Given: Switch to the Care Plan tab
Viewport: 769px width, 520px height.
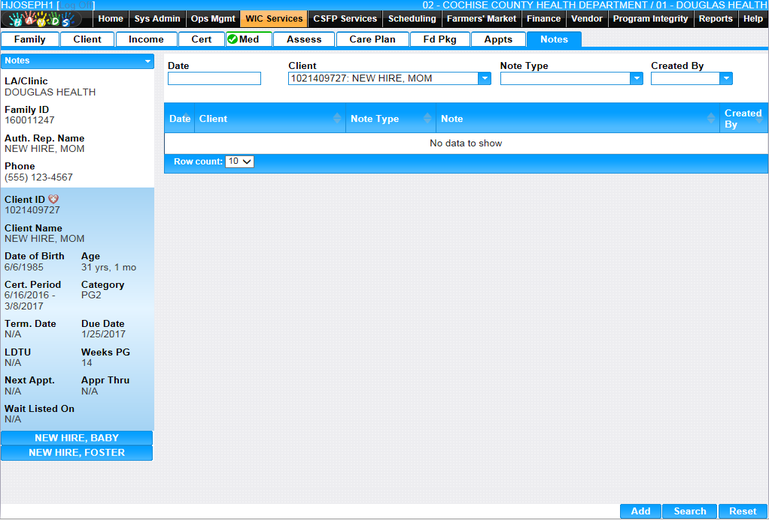Looking at the screenshot, I should pos(372,40).
